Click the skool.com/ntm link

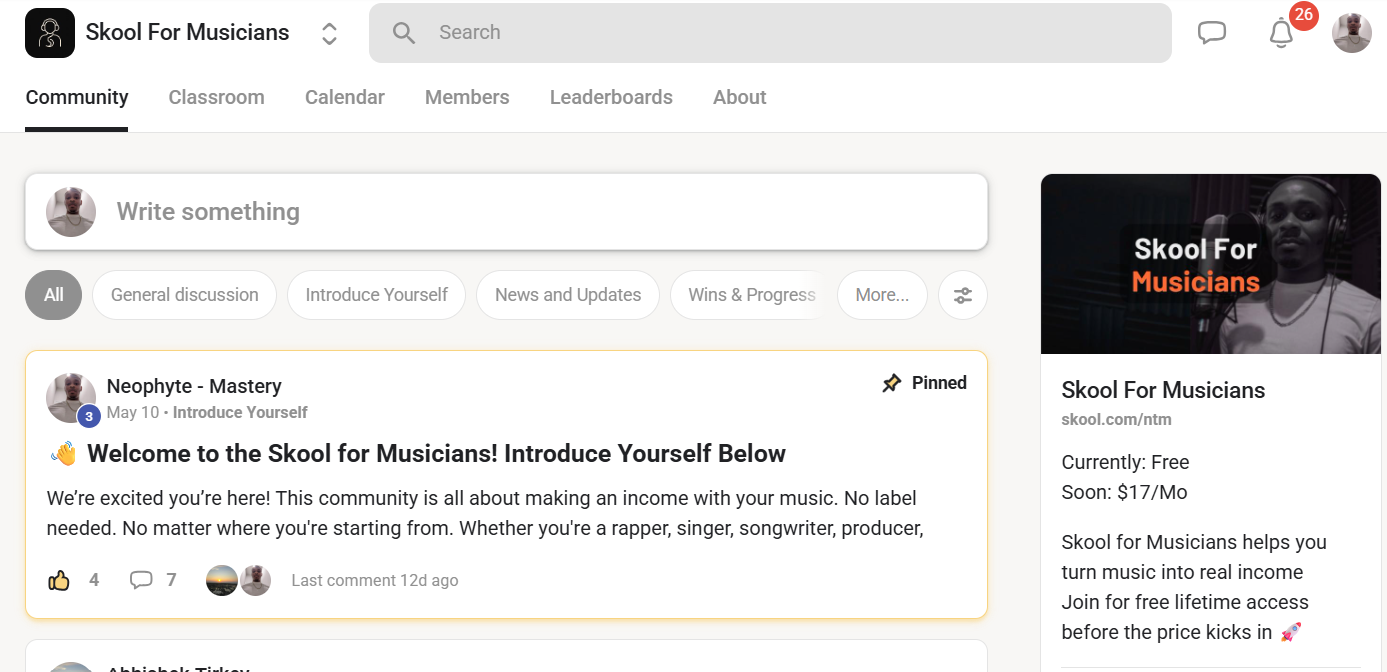[x=1116, y=419]
